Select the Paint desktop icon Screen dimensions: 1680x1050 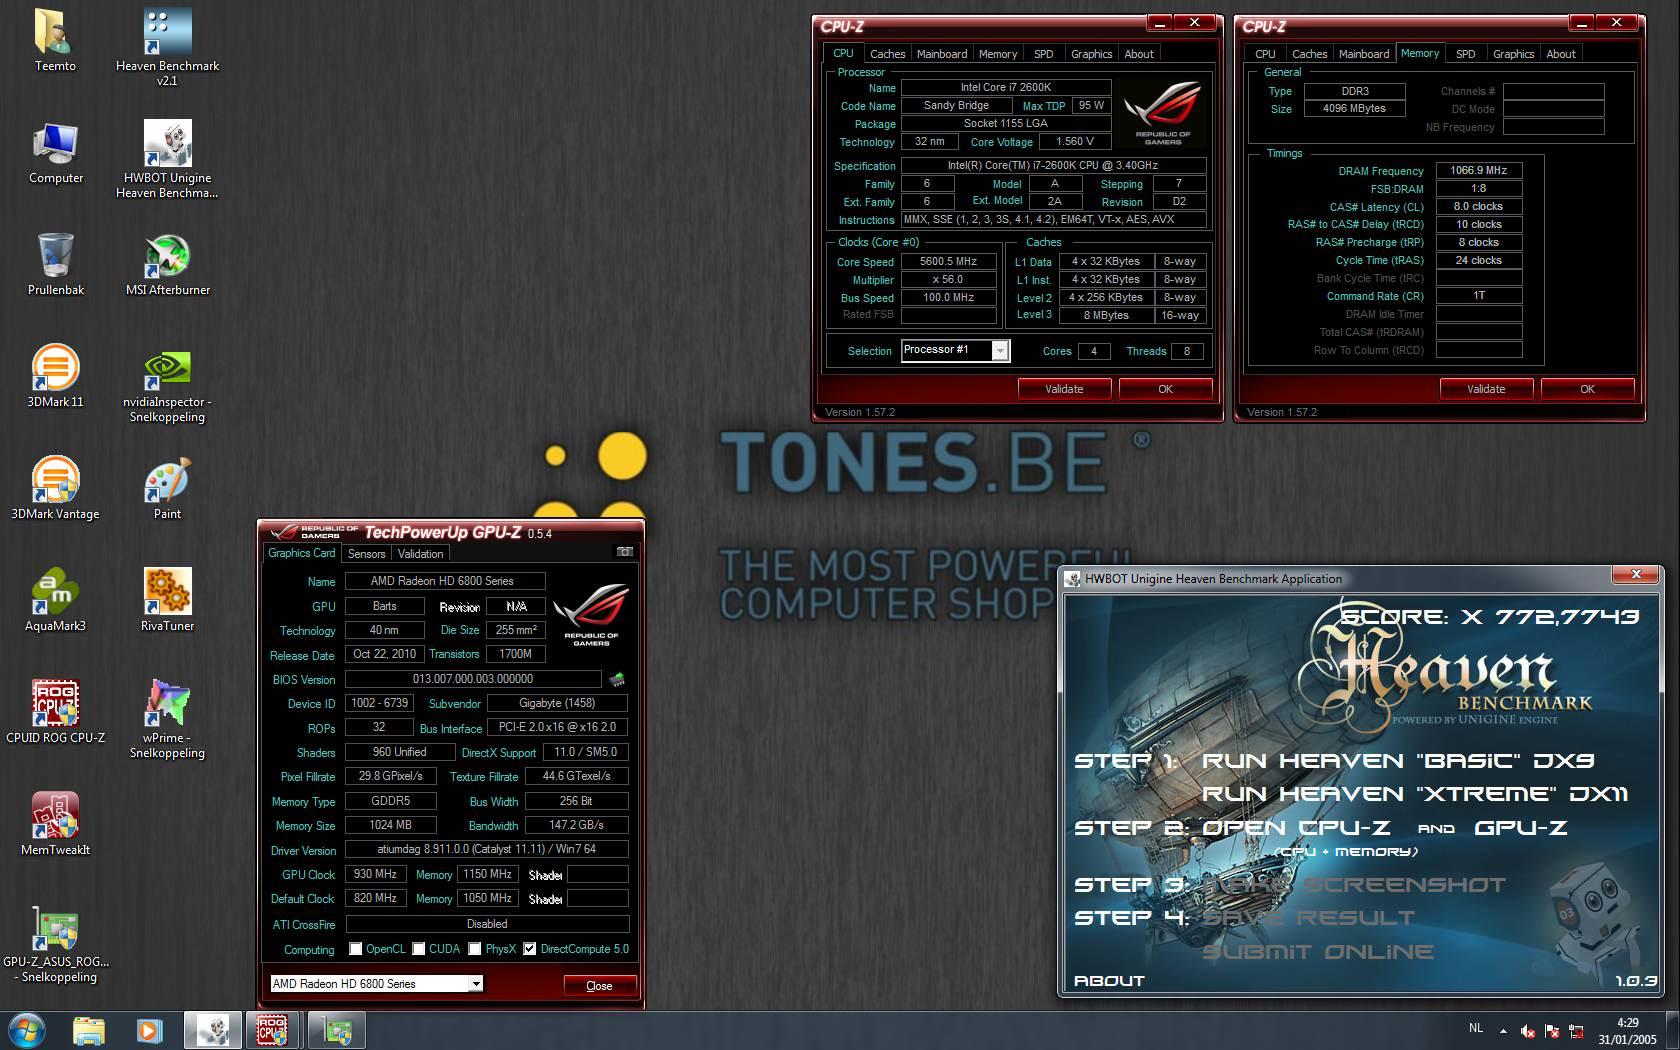(167, 488)
